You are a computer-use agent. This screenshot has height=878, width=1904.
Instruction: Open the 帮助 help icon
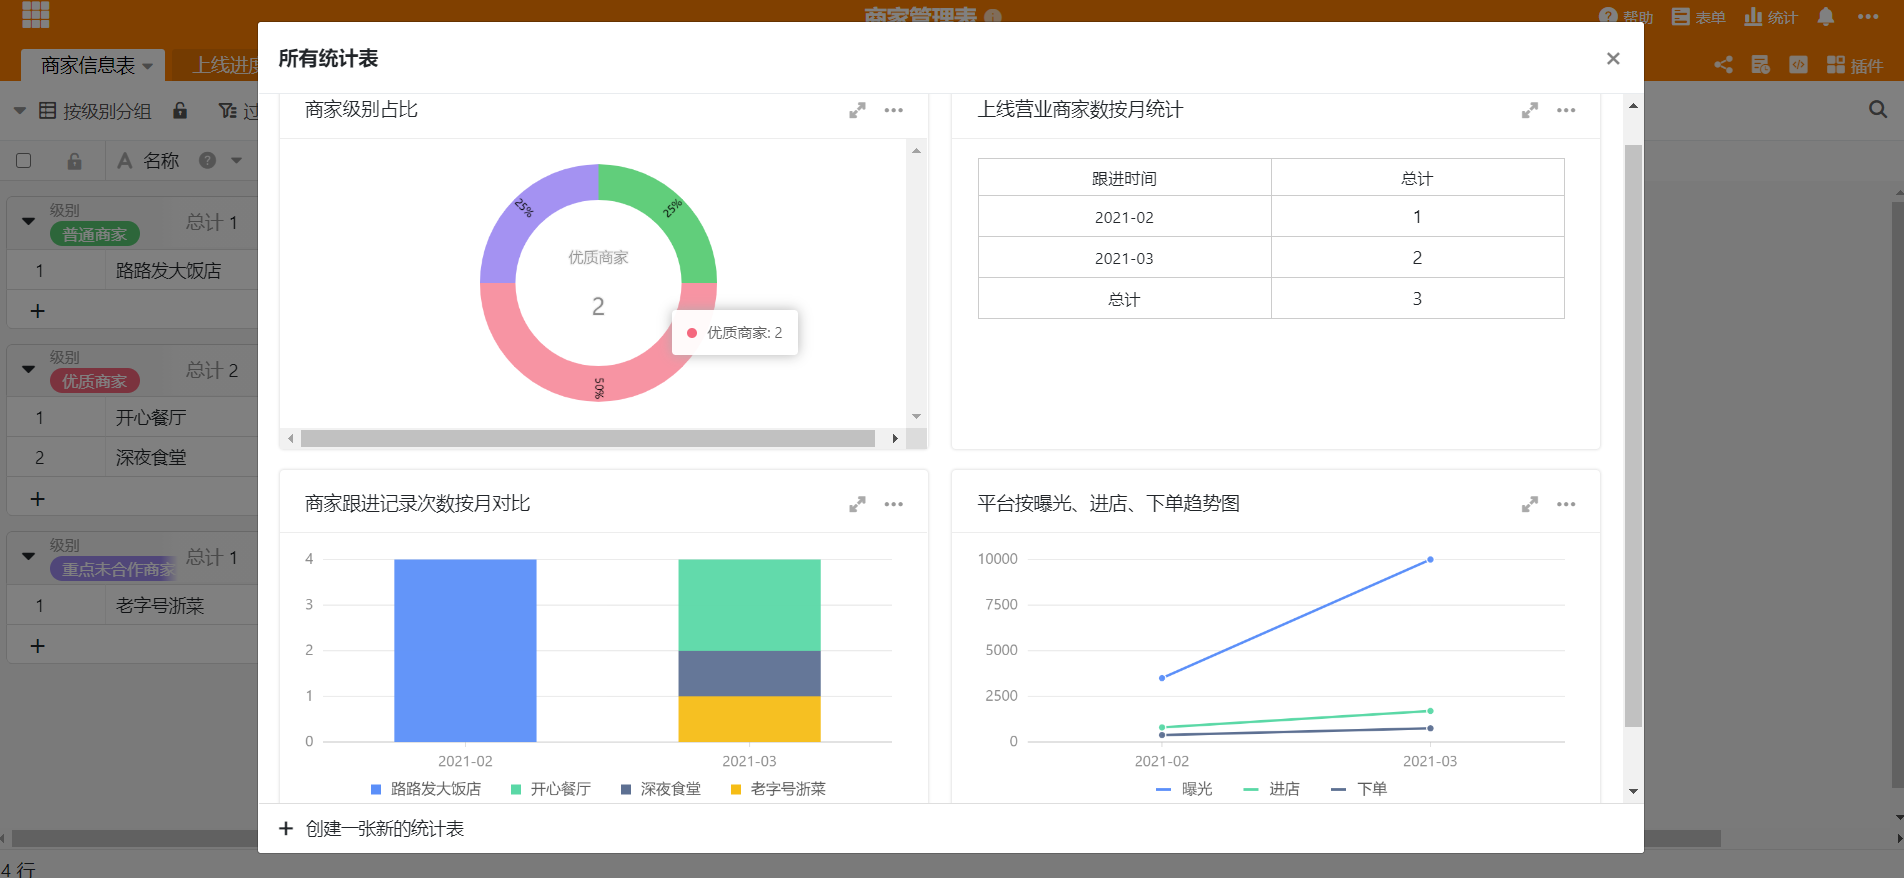coord(1609,16)
